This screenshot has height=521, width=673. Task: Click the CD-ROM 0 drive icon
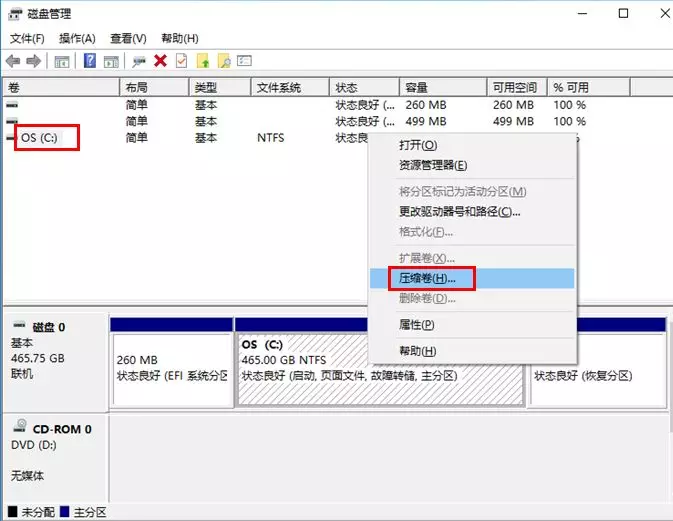(x=20, y=426)
